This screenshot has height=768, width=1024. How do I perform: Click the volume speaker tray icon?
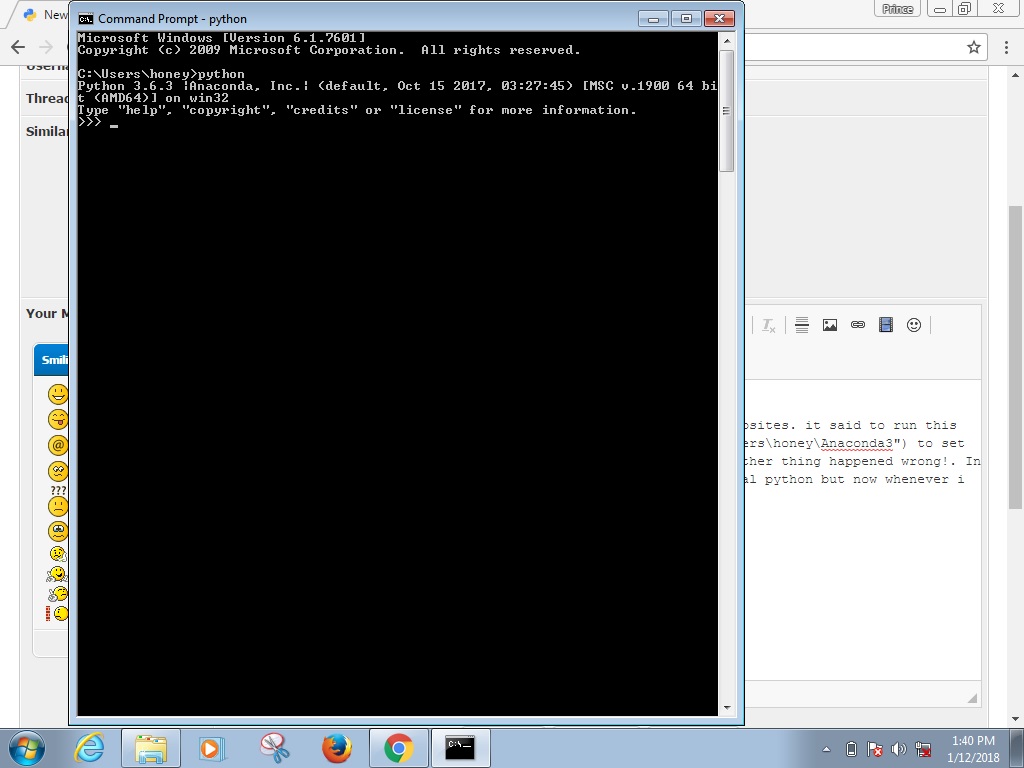click(897, 749)
